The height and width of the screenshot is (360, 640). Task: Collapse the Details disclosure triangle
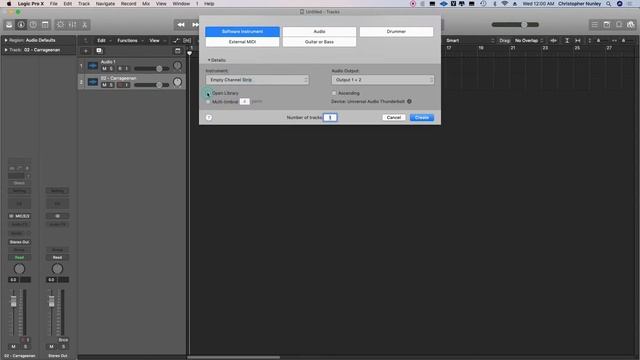tap(209, 60)
